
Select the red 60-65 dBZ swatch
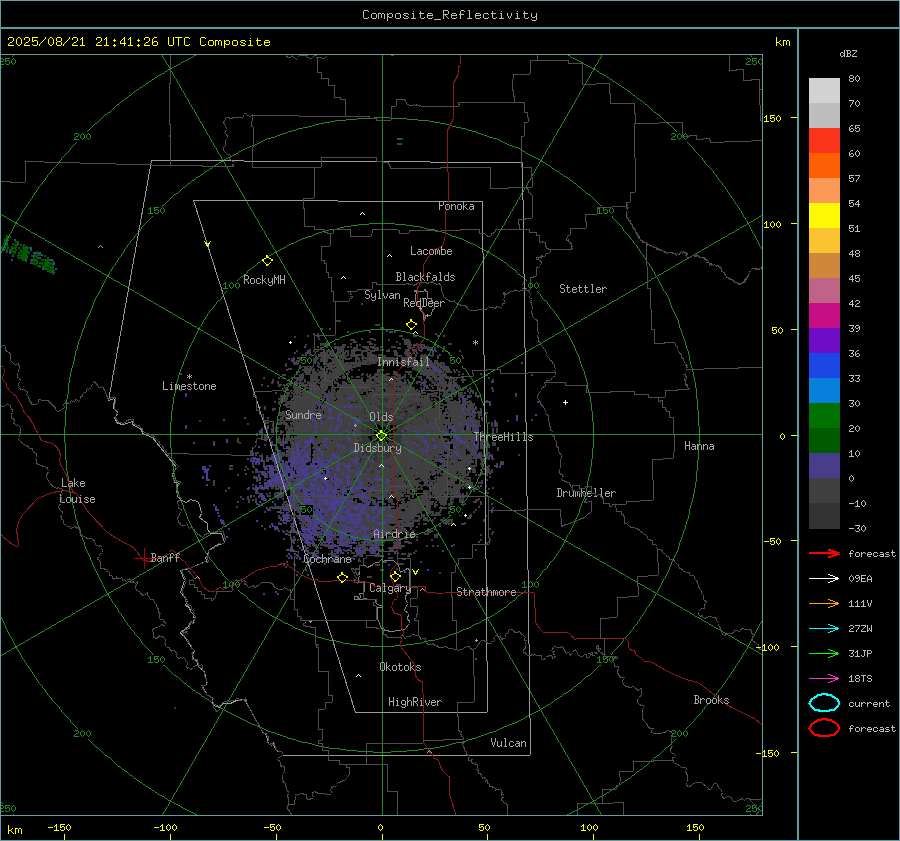(824, 141)
